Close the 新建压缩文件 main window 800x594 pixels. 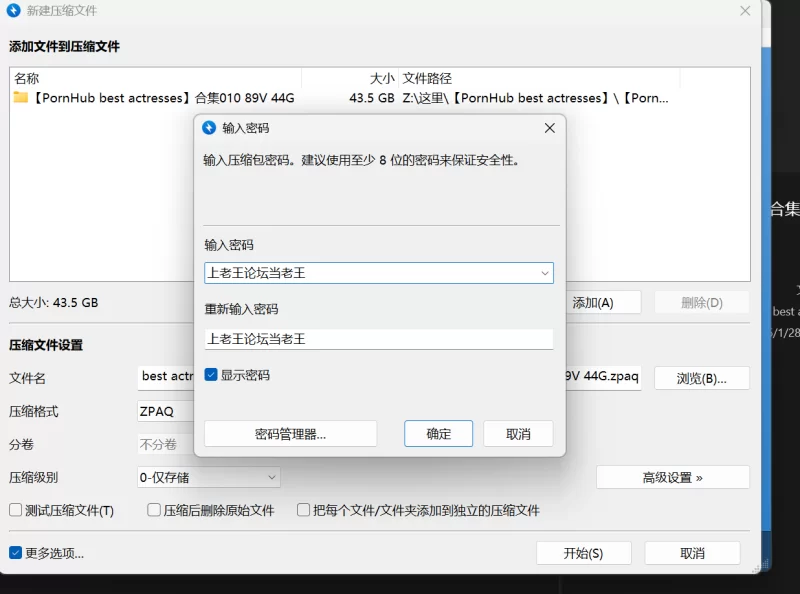tap(745, 11)
